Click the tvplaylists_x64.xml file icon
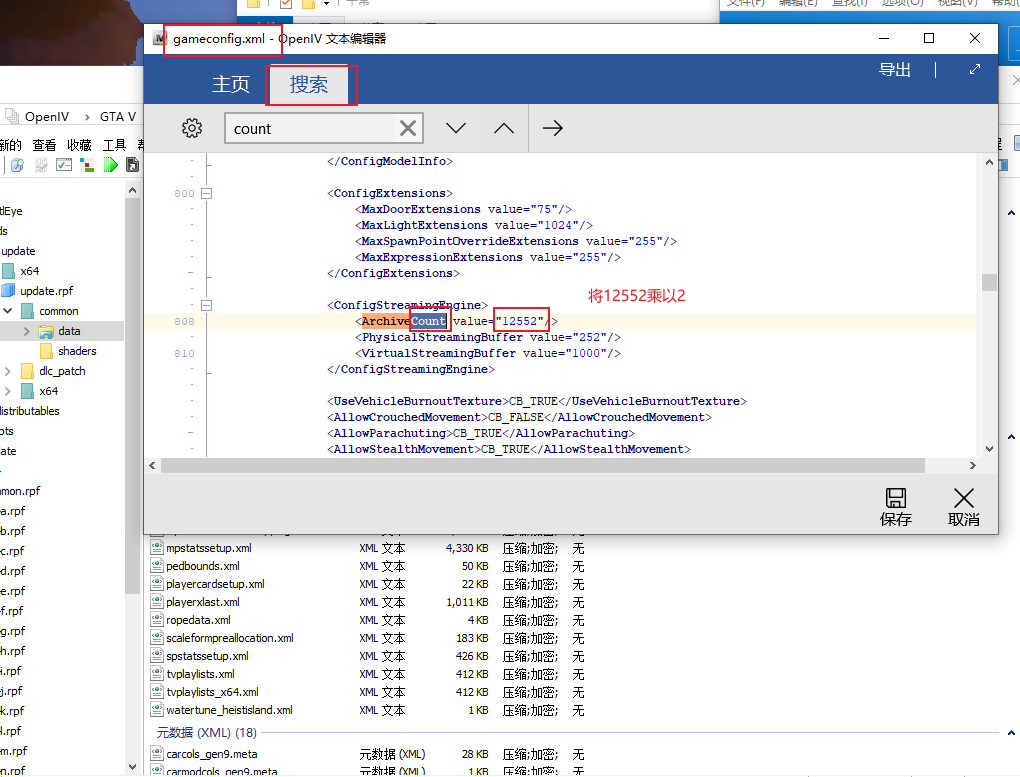This screenshot has width=1020, height=777. [x=157, y=692]
